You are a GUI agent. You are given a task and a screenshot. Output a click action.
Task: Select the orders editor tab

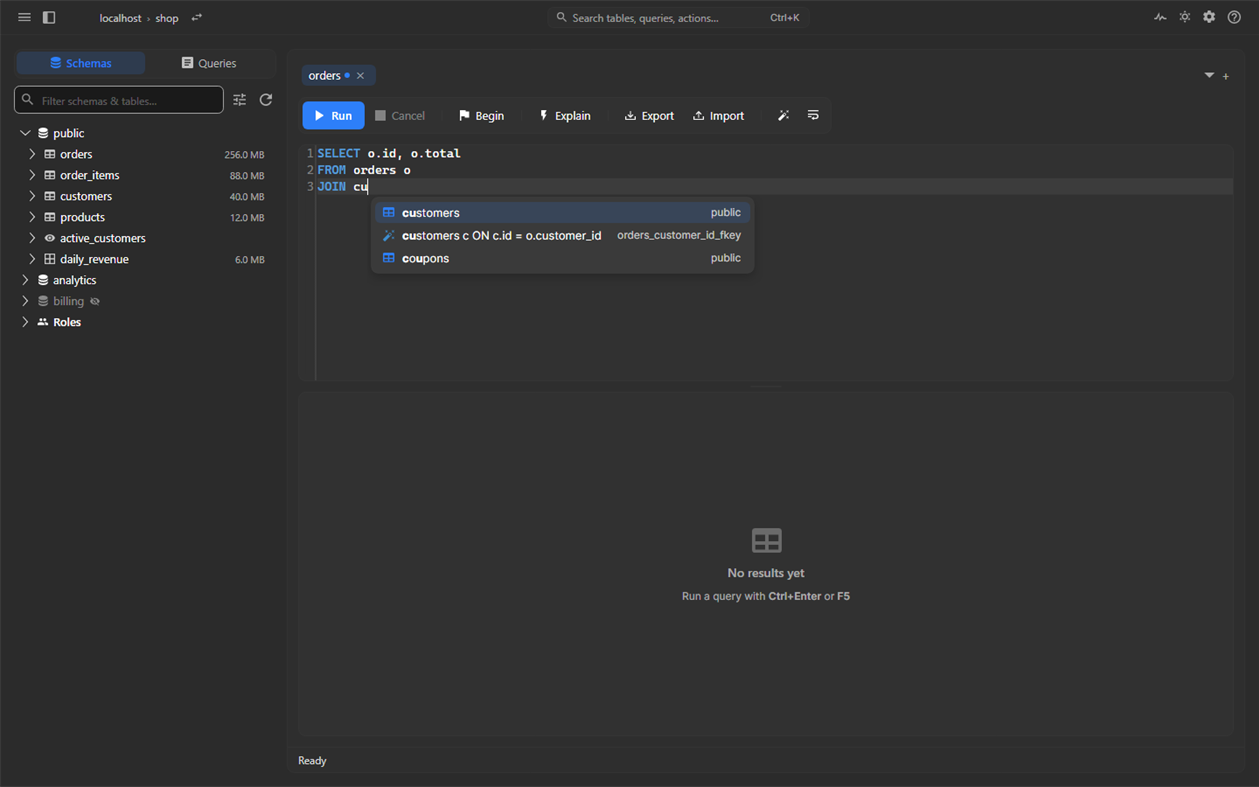pos(338,76)
